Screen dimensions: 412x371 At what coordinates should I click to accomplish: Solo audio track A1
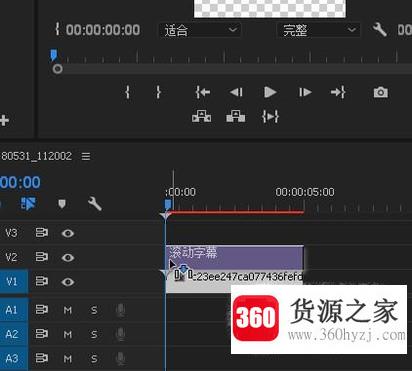pos(94,310)
